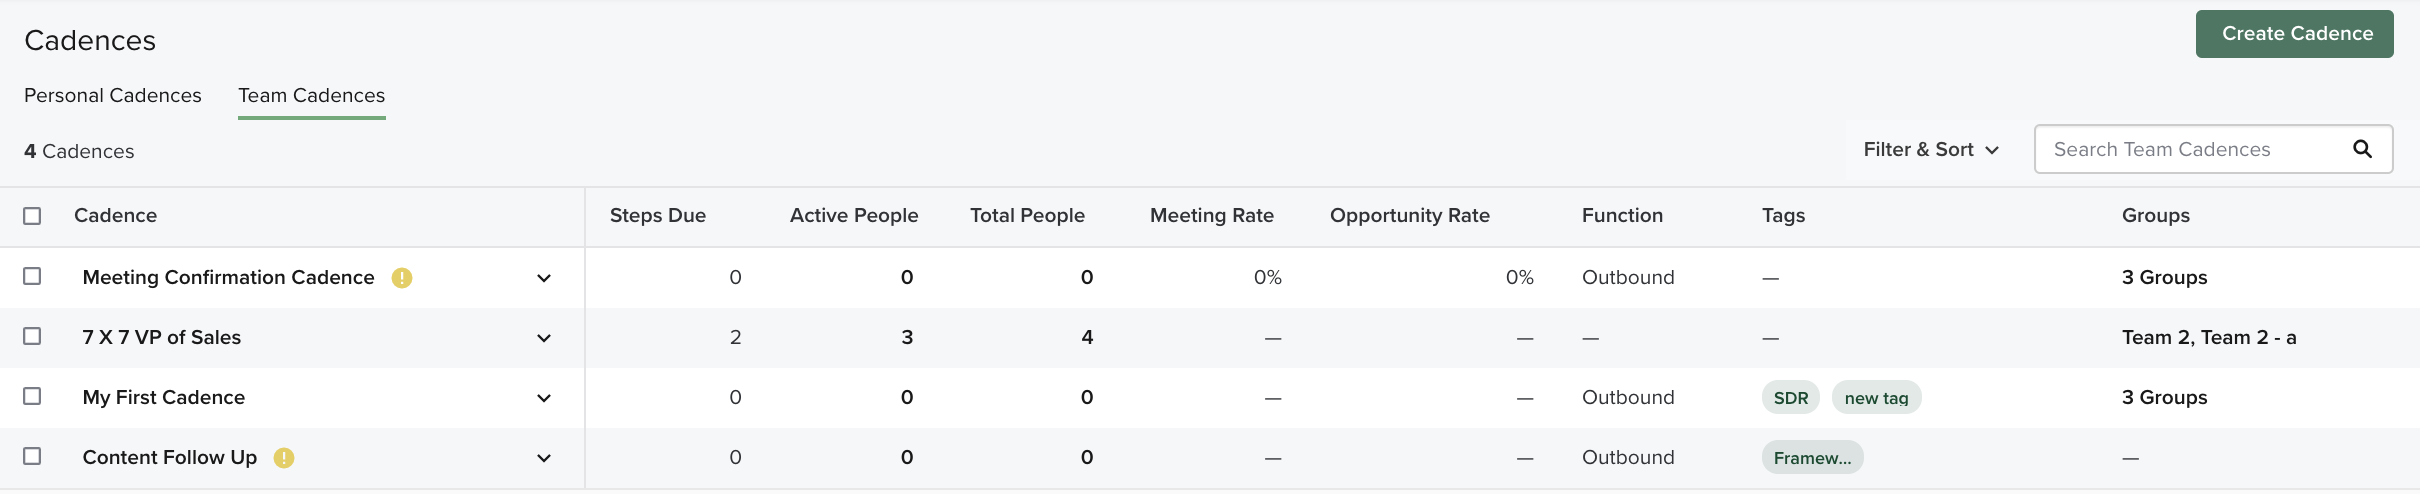Viewport: 2420px width, 494px height.
Task: Click the SDR tag badge
Action: [x=1790, y=398]
